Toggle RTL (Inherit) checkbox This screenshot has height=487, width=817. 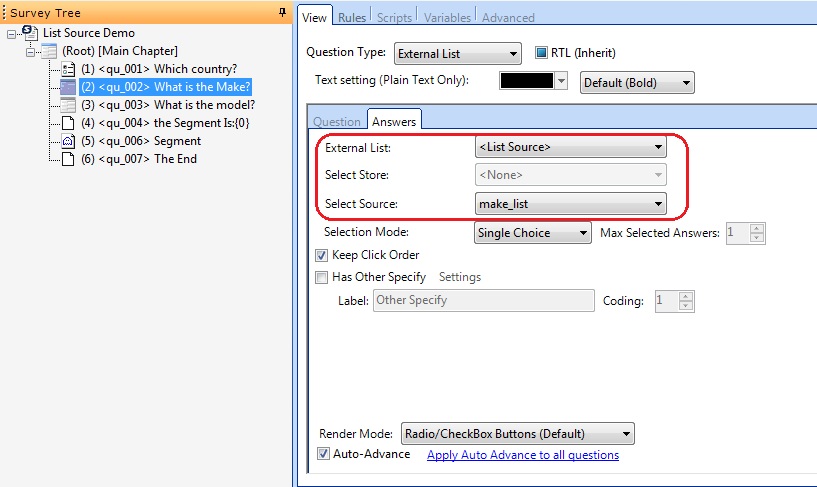541,53
